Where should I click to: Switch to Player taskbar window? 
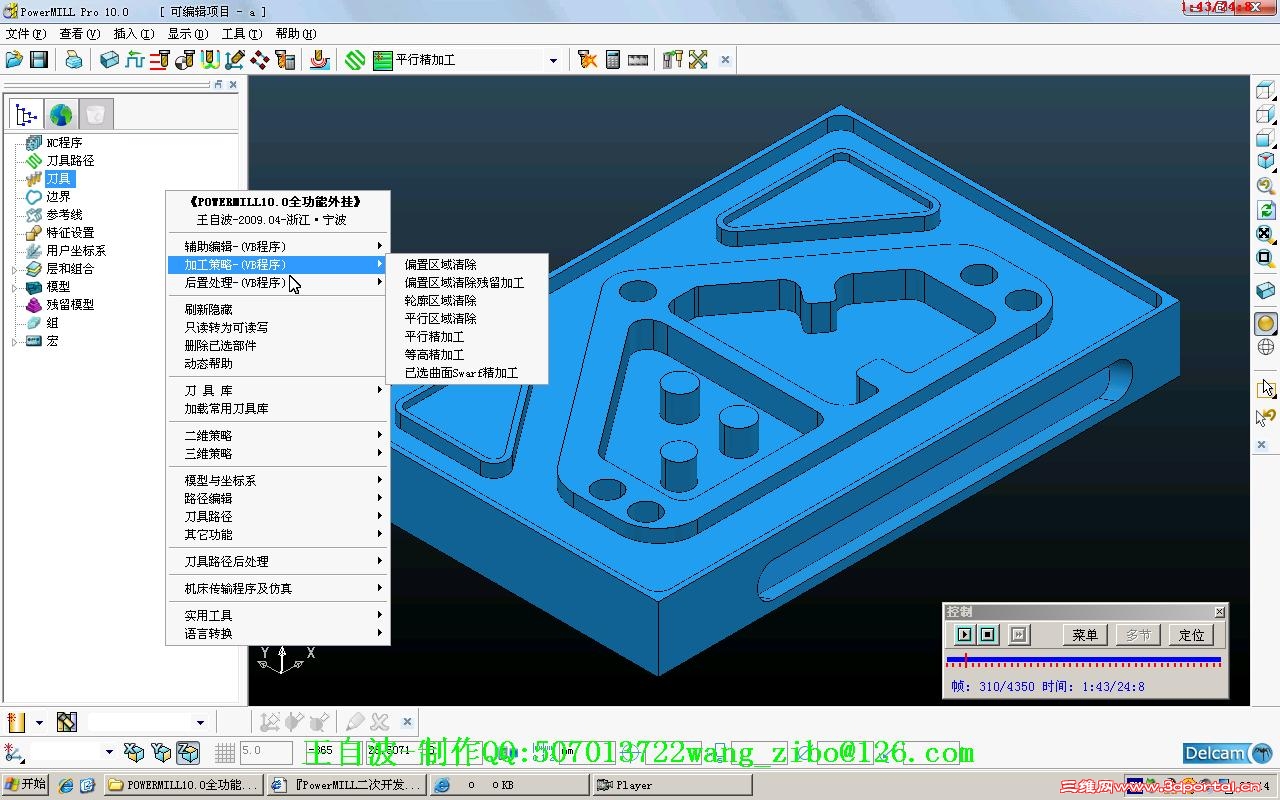pos(671,785)
